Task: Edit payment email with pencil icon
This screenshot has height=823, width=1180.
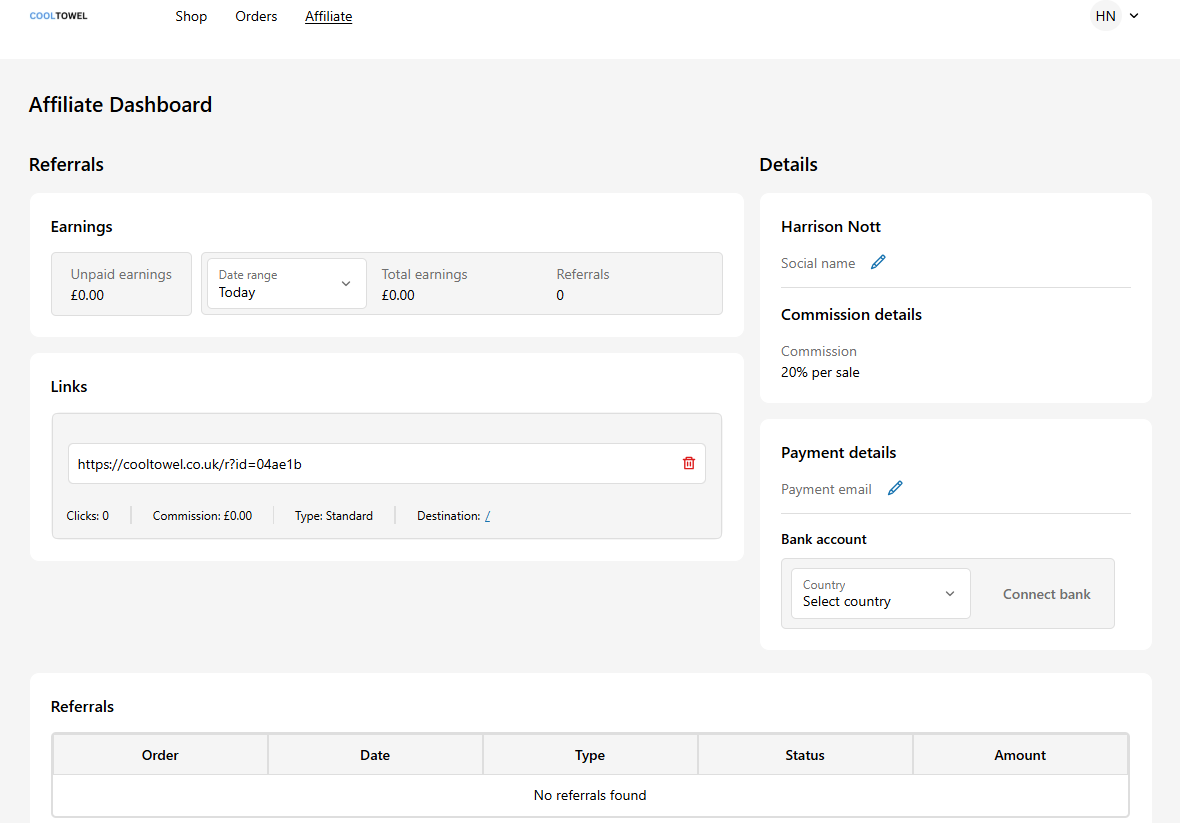Action: (895, 488)
